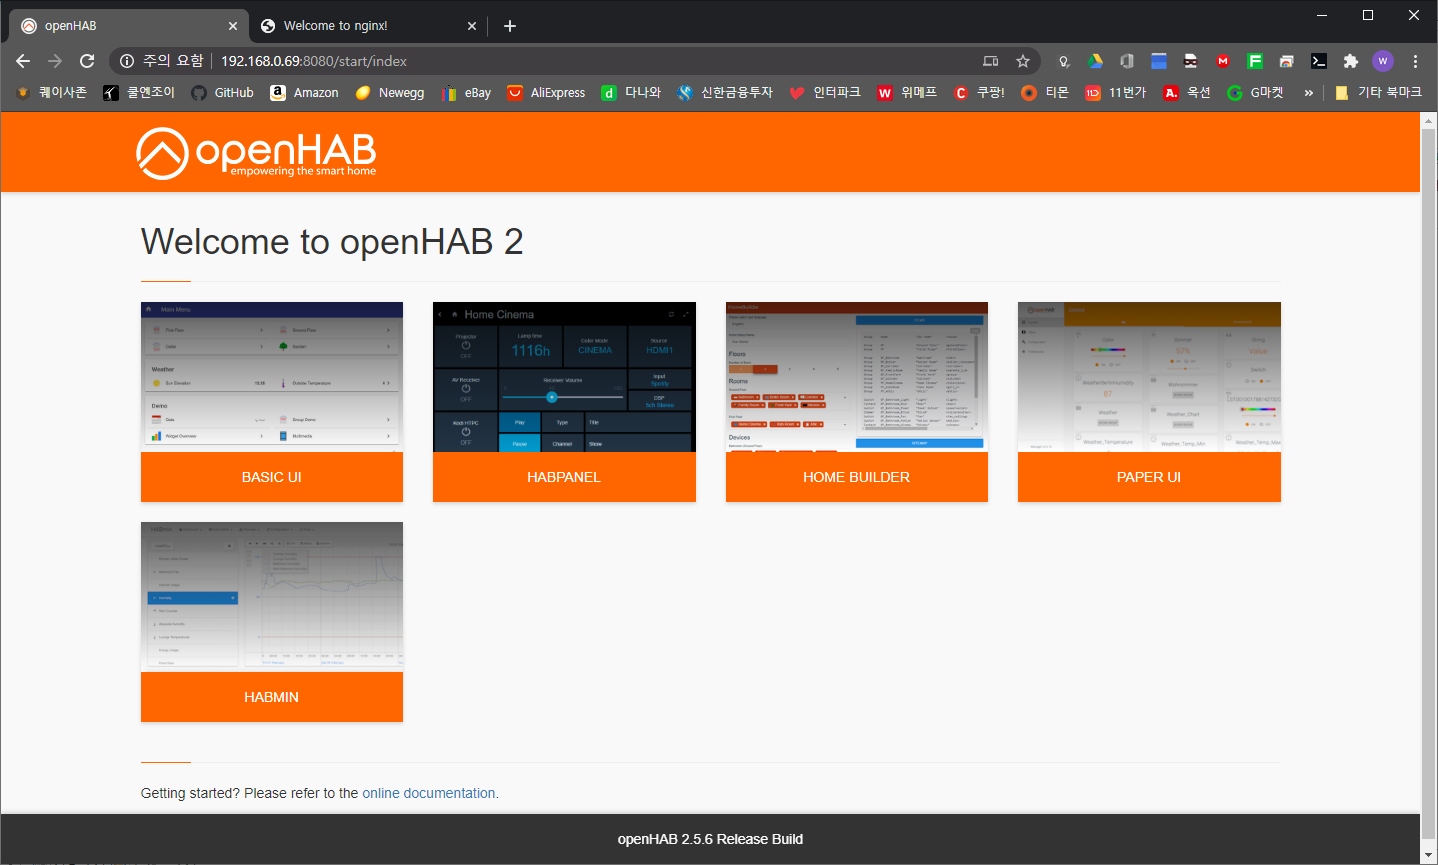Click the Welcome to openHAB 2 heading

[x=332, y=242]
